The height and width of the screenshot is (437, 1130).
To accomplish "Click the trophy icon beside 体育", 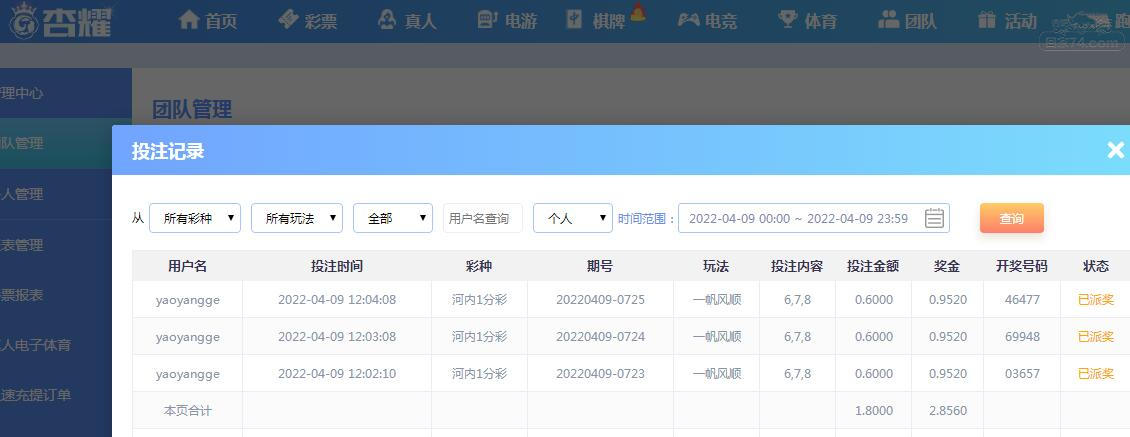I will click(788, 19).
